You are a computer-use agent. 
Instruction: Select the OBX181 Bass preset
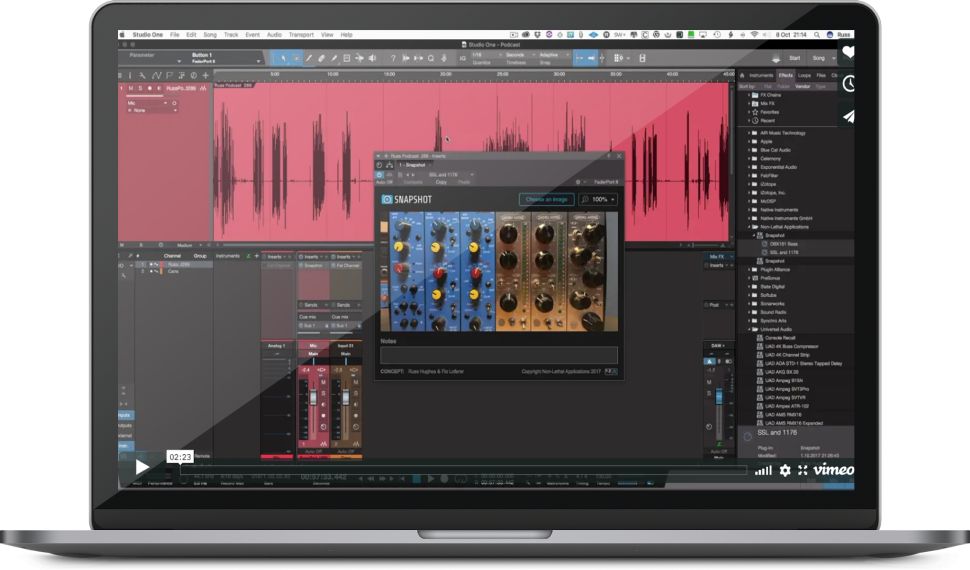click(x=783, y=244)
